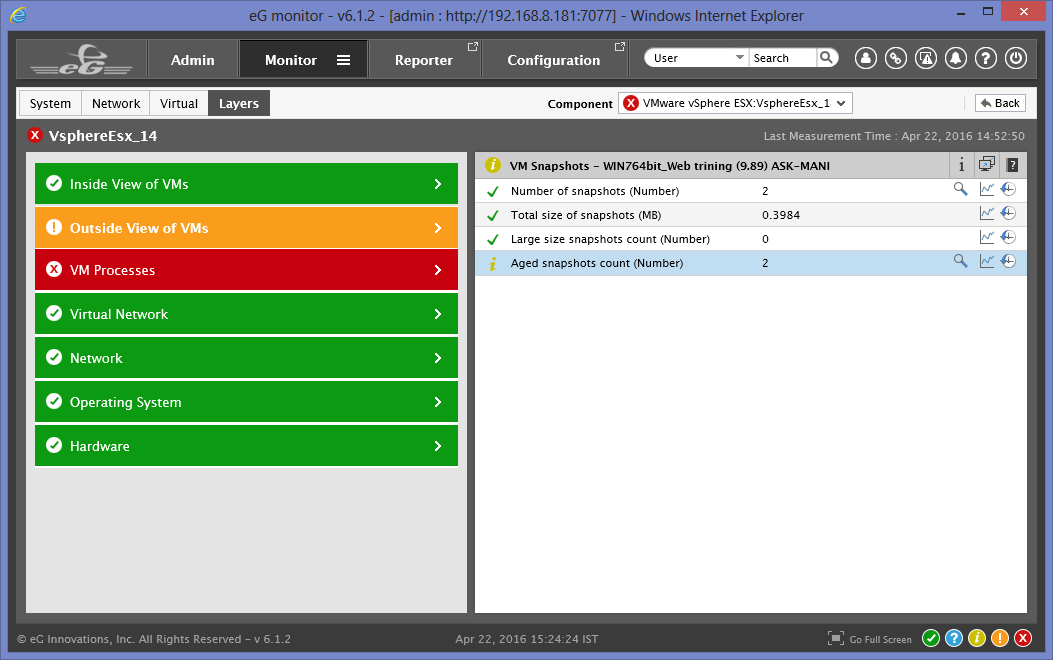This screenshot has width=1053, height=660.
Task: Open the Configuration menu
Action: (554, 60)
